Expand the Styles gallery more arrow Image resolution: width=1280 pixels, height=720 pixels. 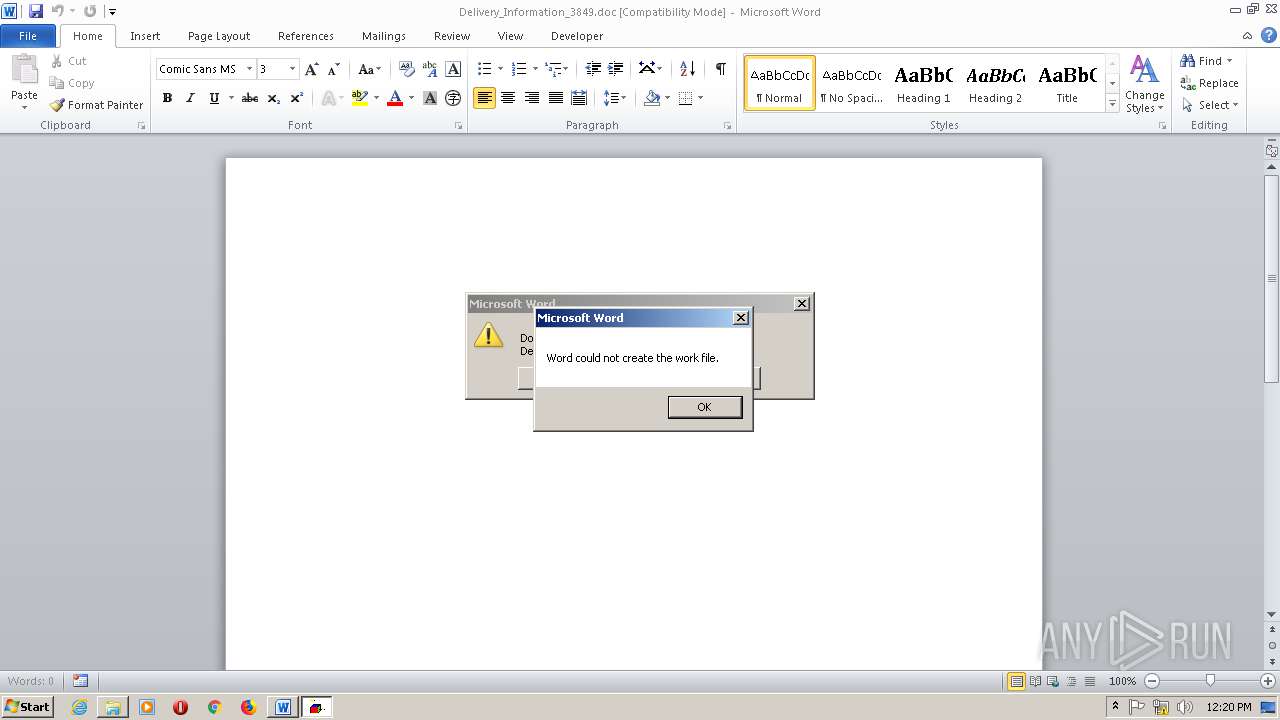click(x=1112, y=103)
